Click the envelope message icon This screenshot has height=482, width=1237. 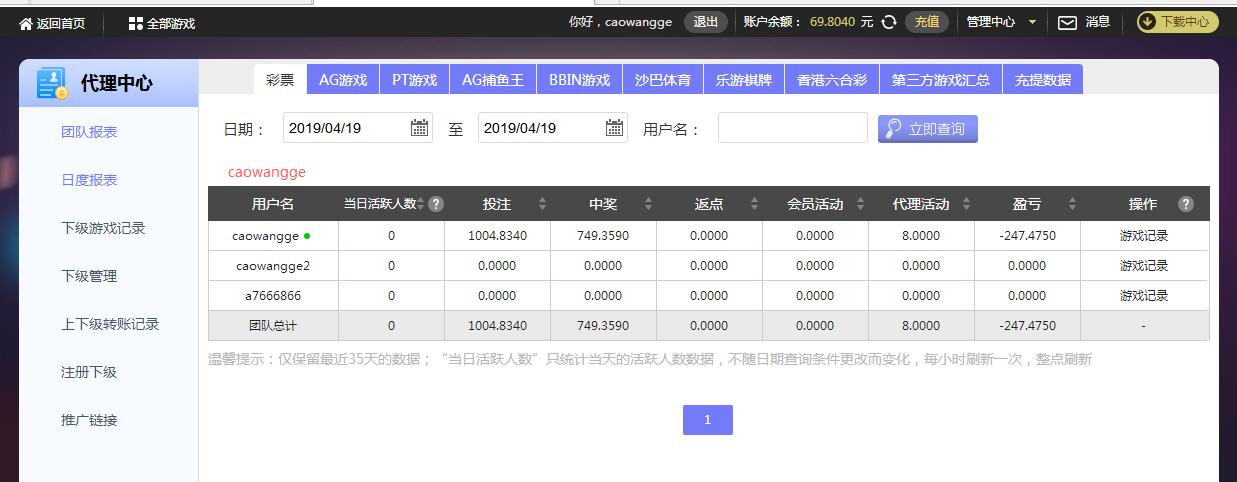[x=1067, y=22]
